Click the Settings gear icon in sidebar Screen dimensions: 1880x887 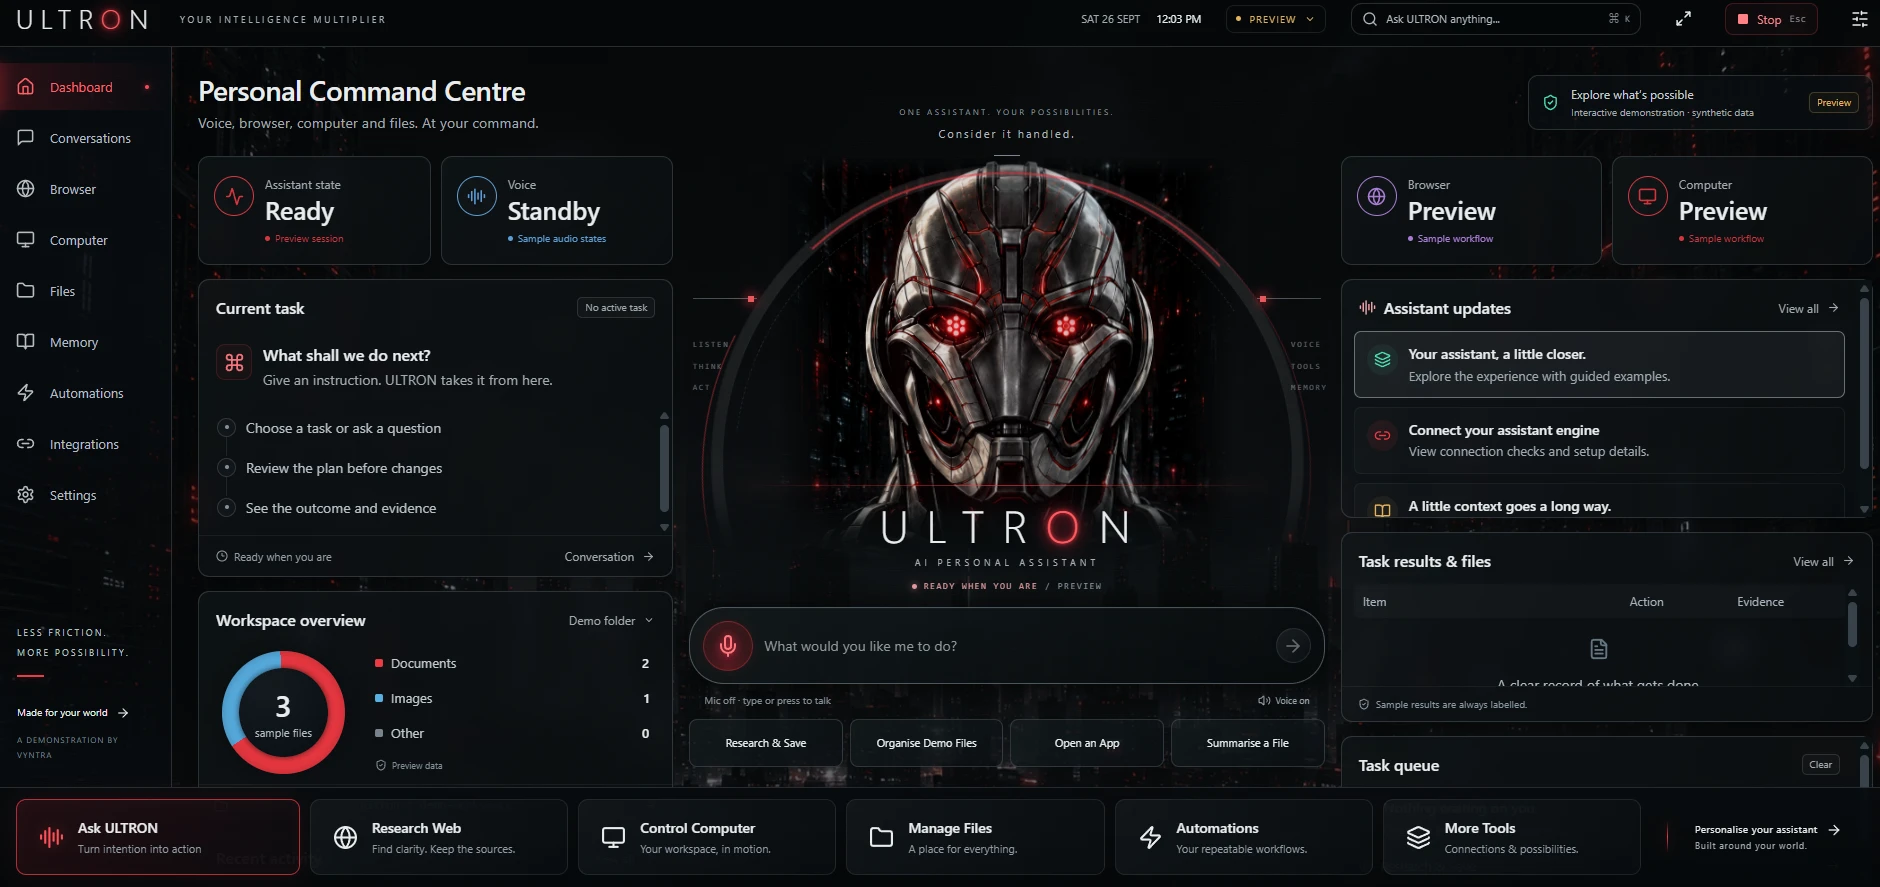(26, 495)
